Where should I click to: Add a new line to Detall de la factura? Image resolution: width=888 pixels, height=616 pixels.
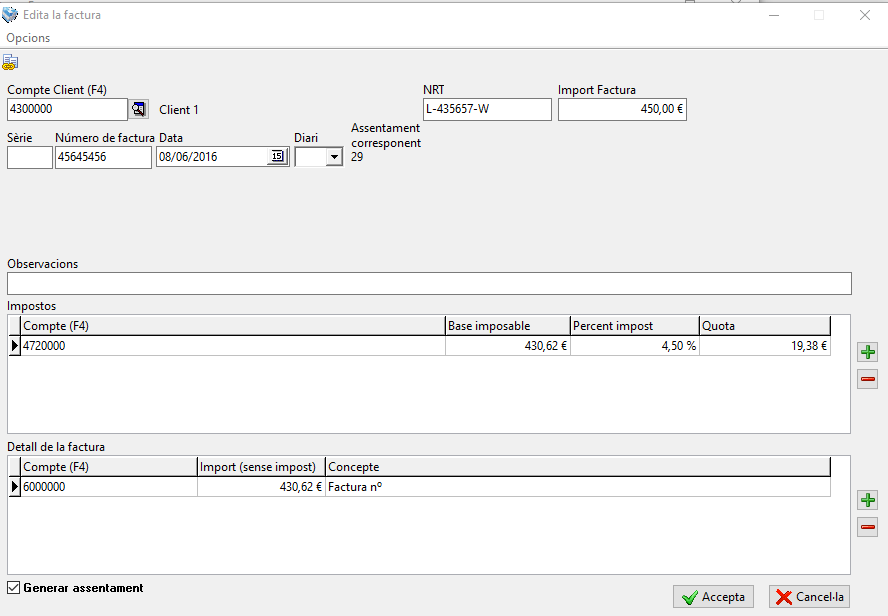tap(868, 500)
